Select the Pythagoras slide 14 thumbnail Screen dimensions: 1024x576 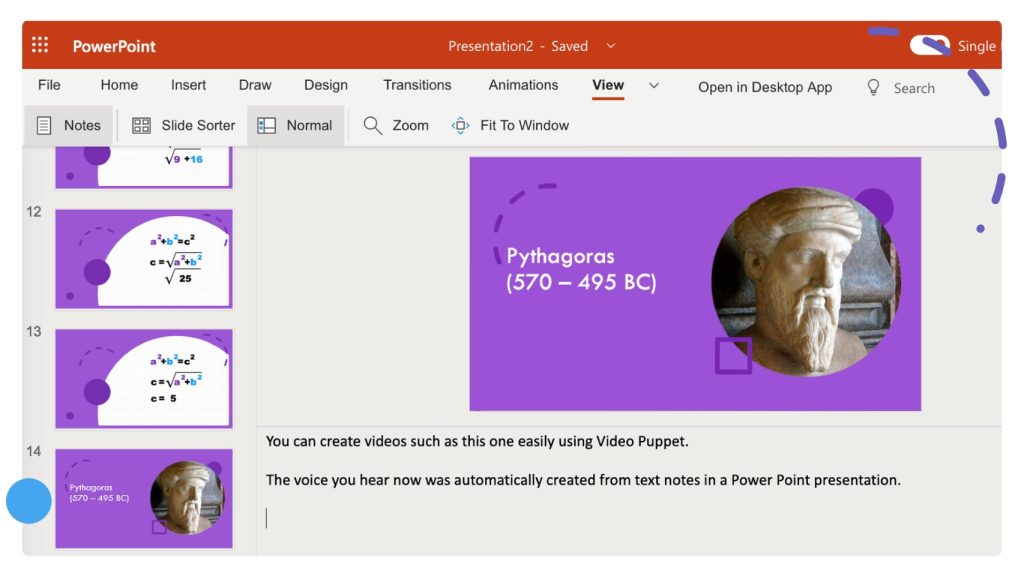pyautogui.click(x=144, y=498)
